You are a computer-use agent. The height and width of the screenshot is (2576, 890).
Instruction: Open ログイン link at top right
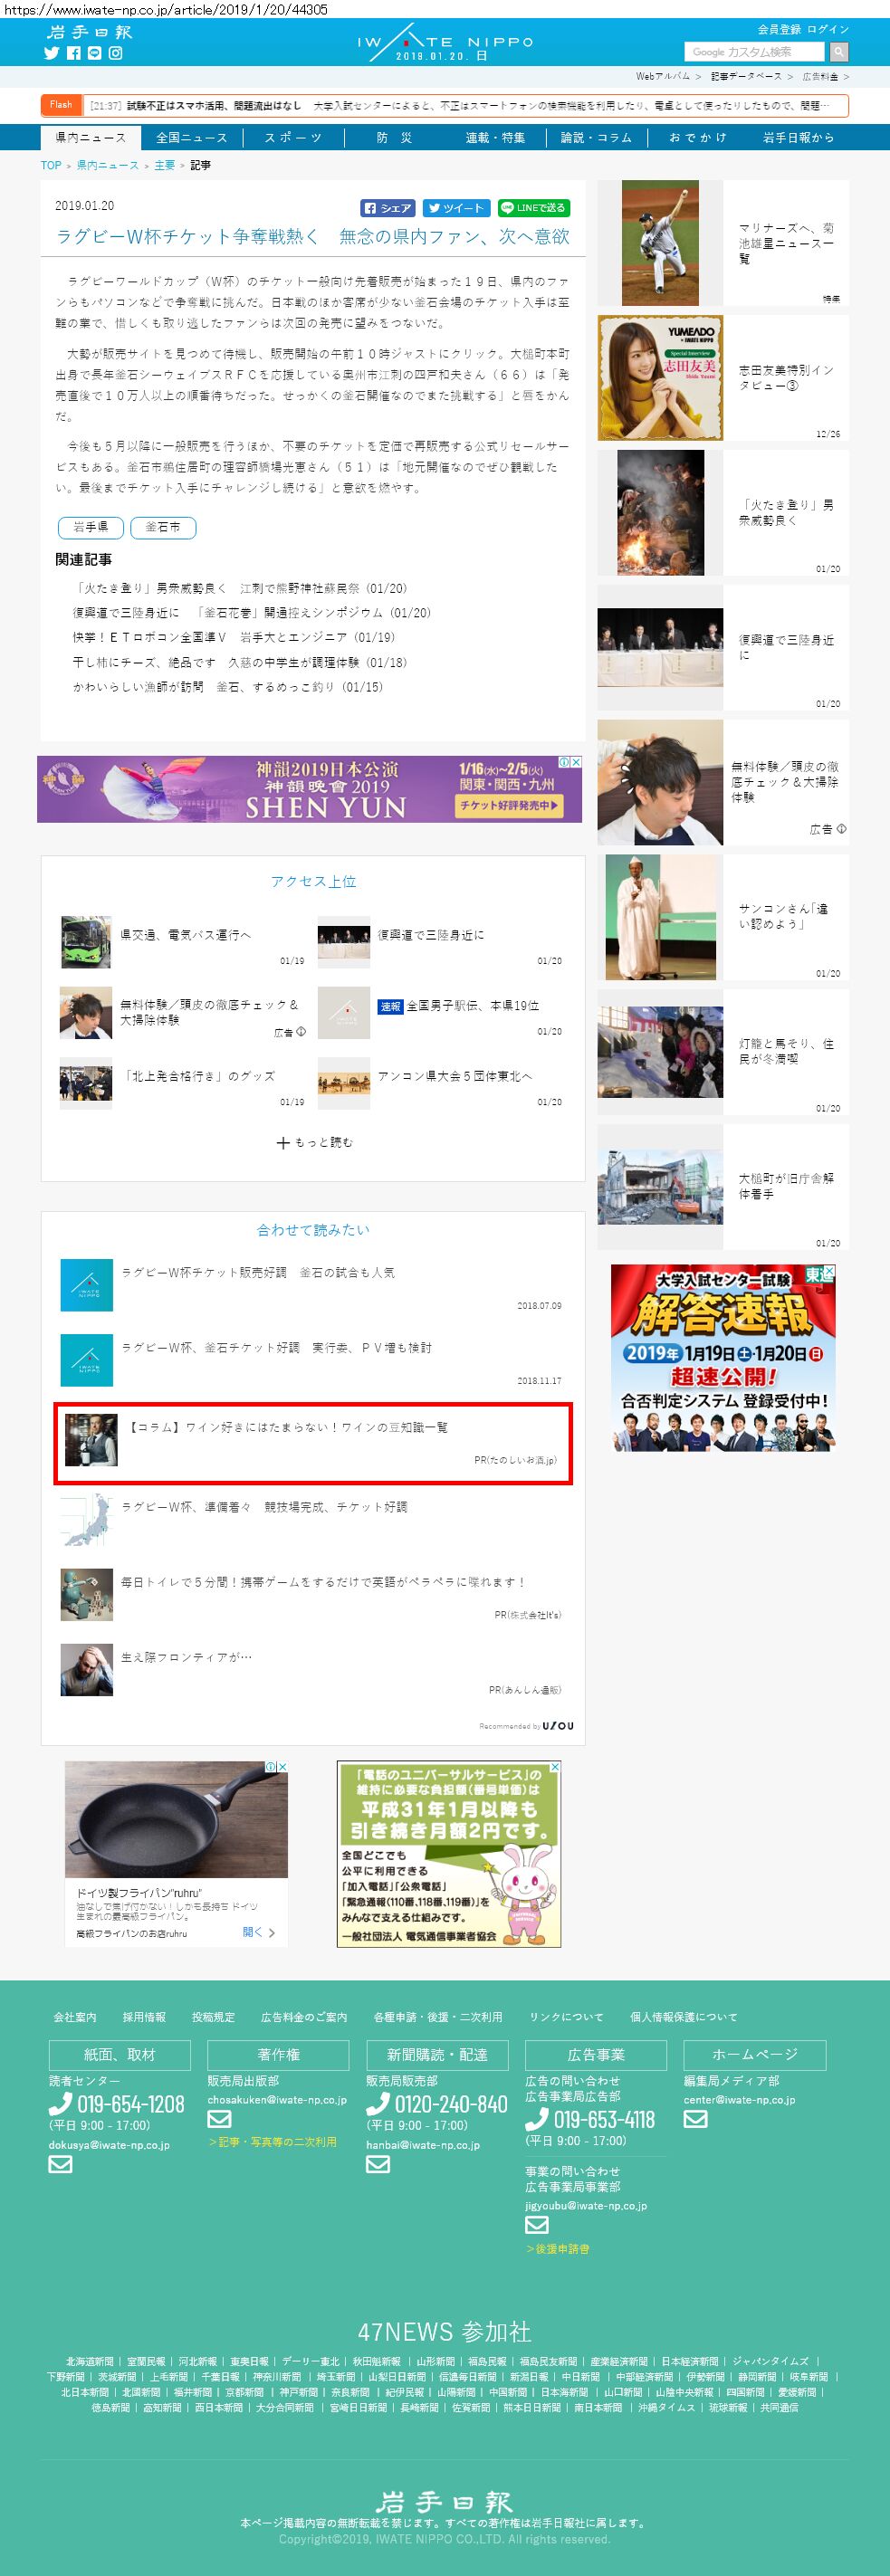(x=828, y=29)
